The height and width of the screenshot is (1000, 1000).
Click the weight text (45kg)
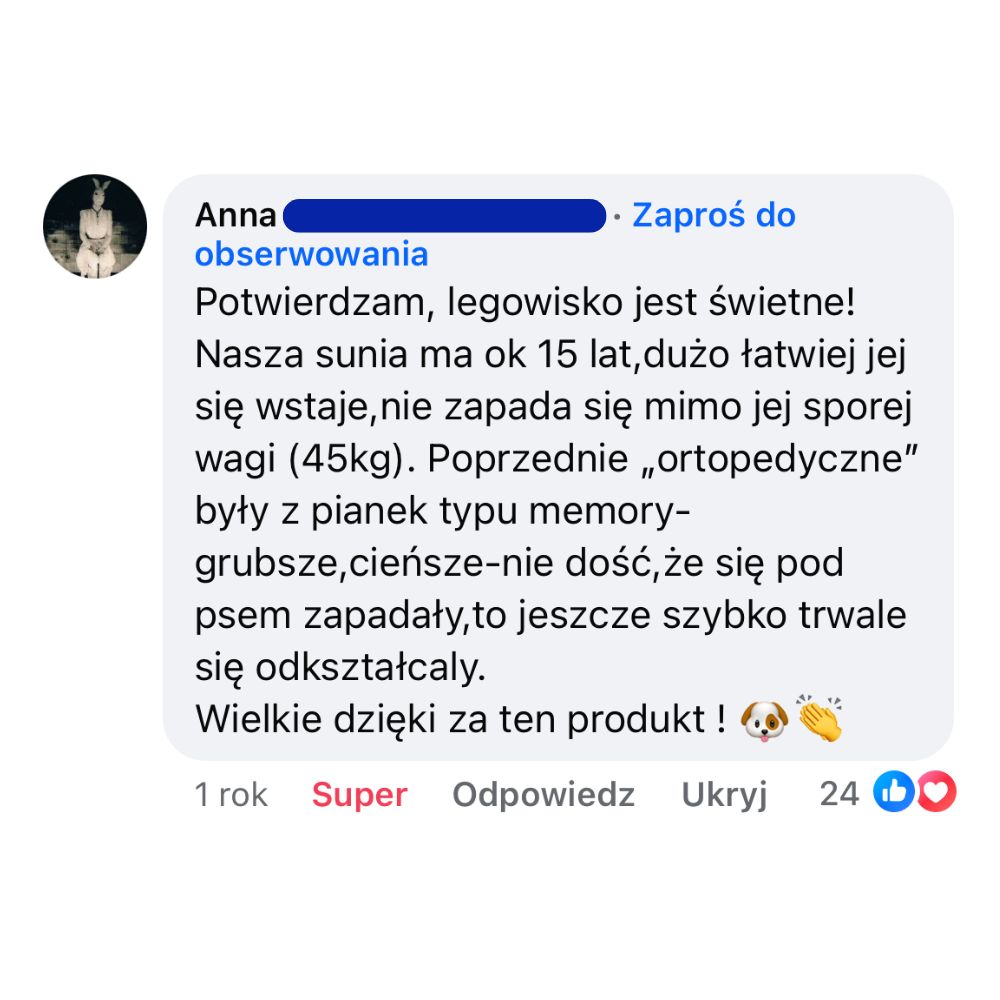(347, 459)
